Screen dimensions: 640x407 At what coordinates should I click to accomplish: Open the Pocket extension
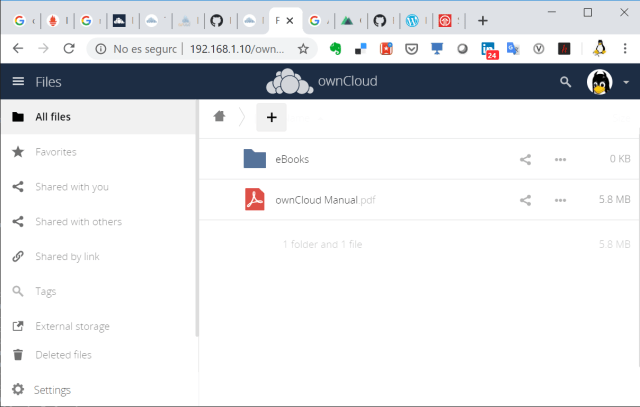(411, 49)
